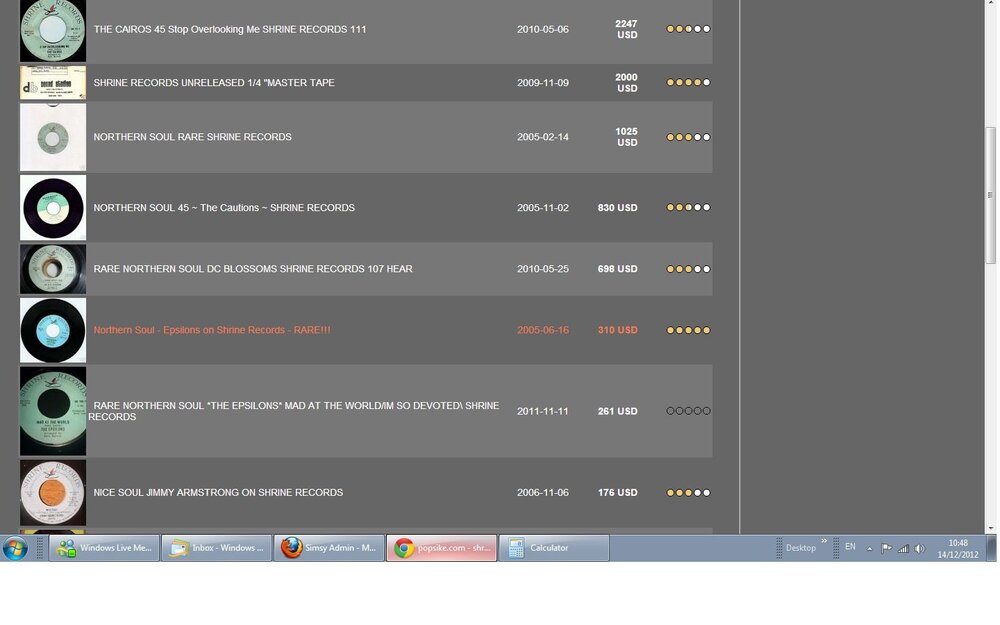Screen dimensions: 1000x625
Task: Click the blue-label Epsilons RARE!!! thumbnail
Action: 53,330
